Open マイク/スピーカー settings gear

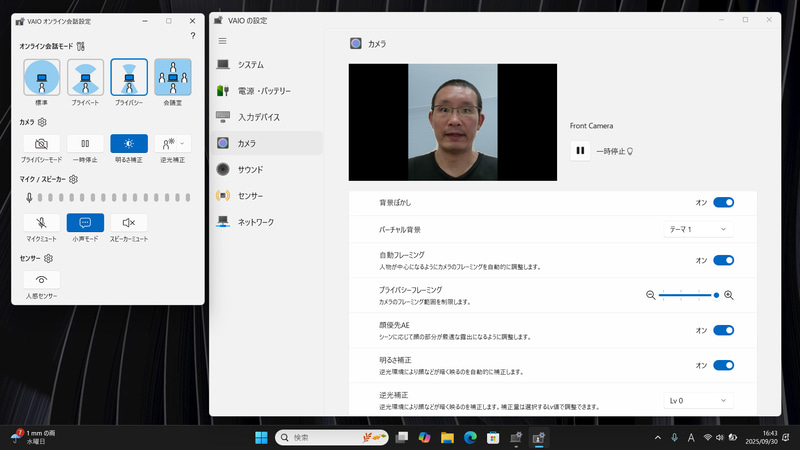73,179
